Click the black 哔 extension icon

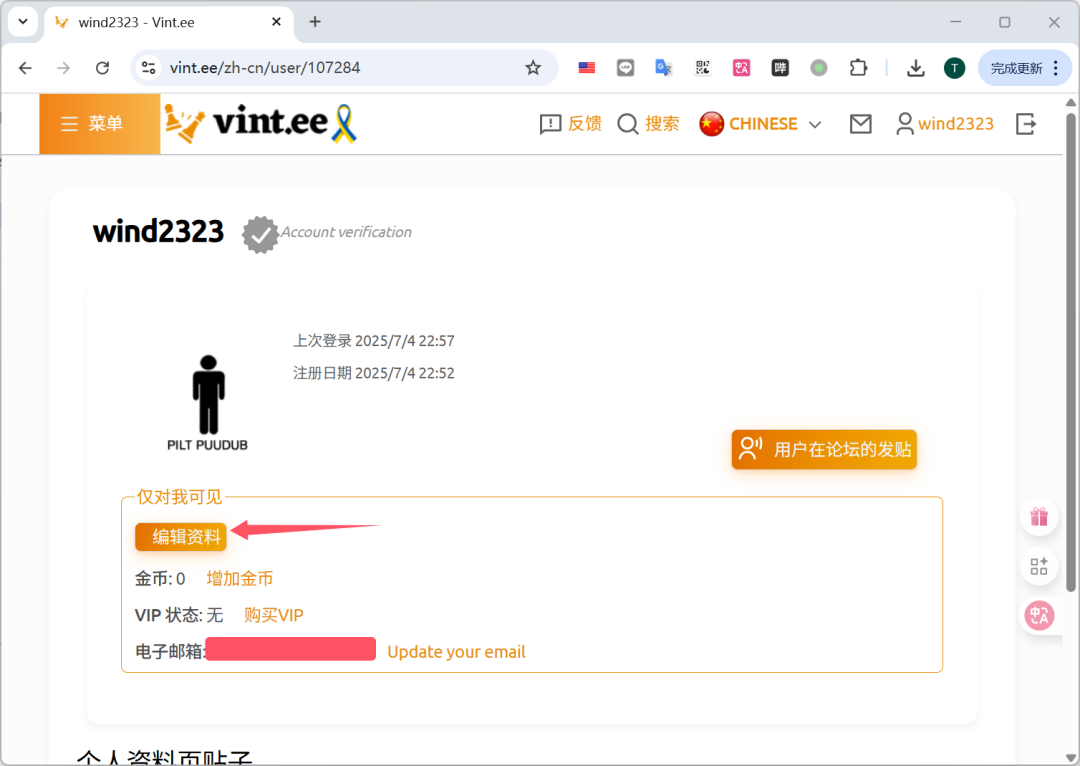coord(780,68)
